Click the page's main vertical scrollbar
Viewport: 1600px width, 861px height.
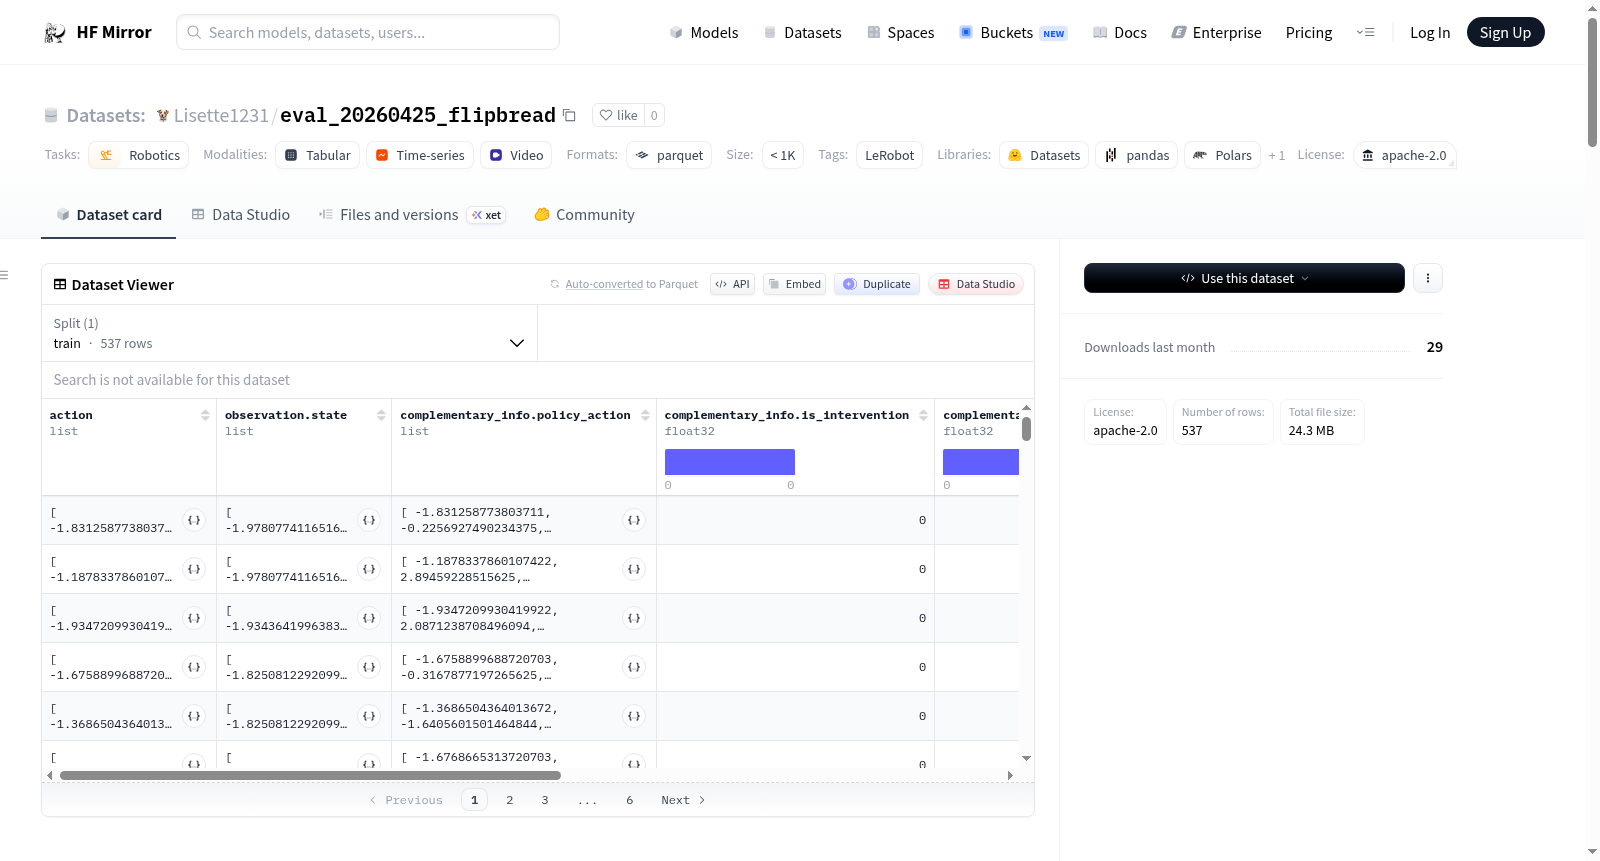click(1592, 82)
